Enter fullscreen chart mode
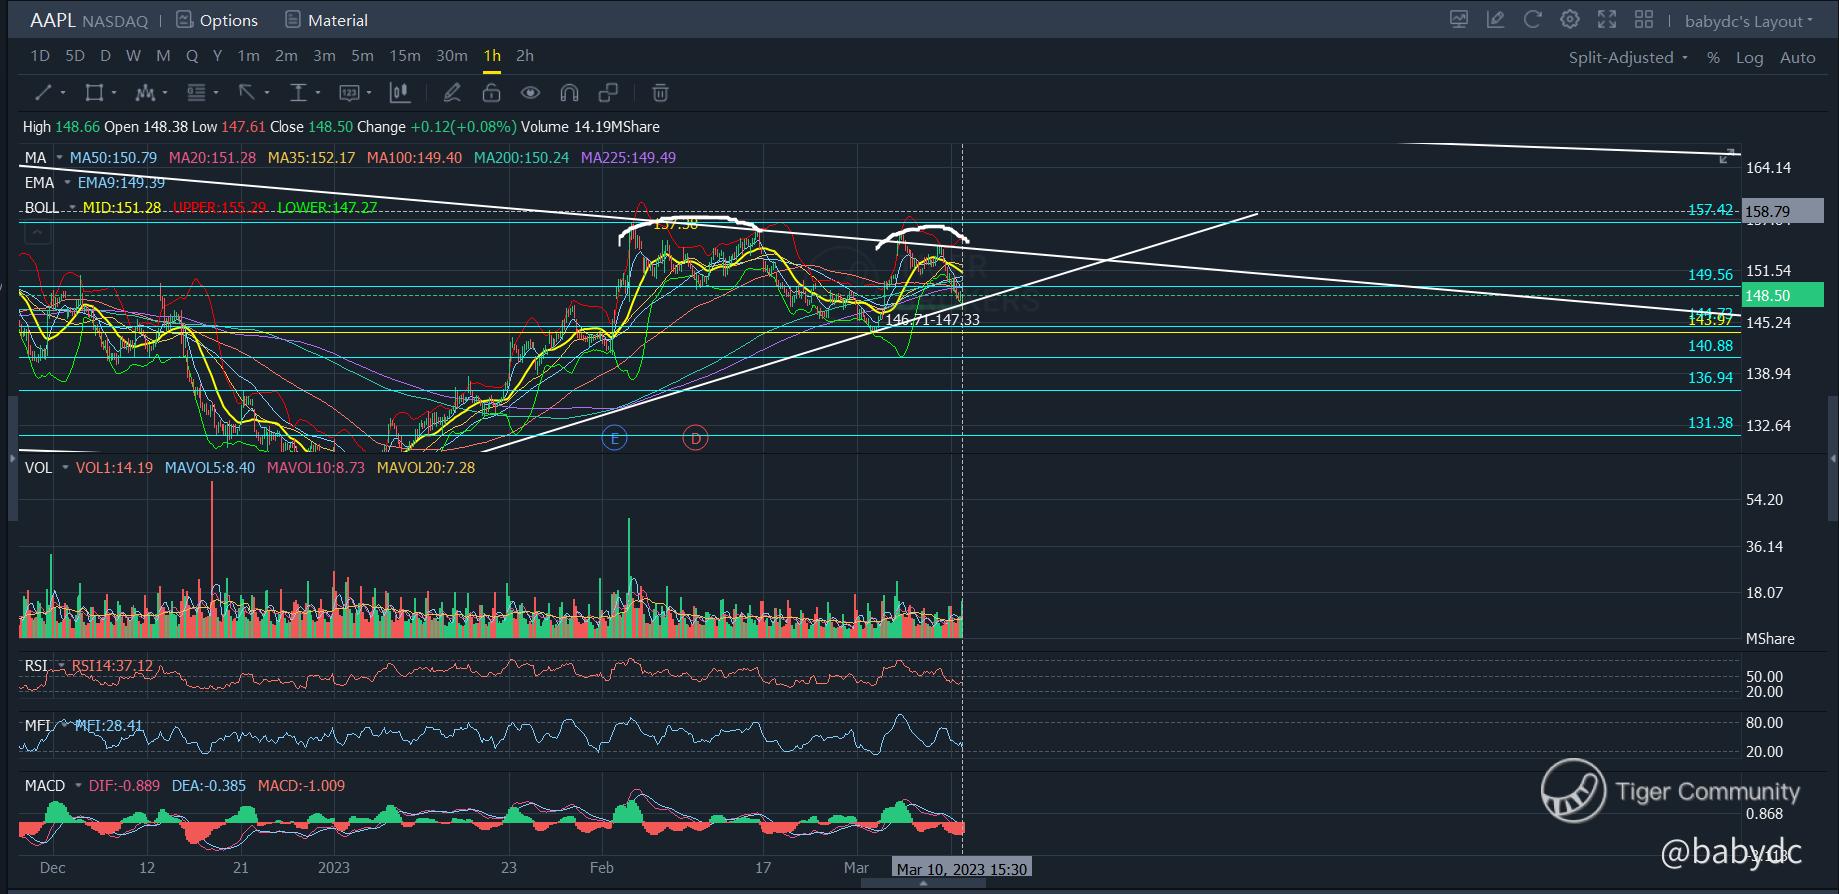Viewport: 1839px width, 894px height. [x=1607, y=19]
